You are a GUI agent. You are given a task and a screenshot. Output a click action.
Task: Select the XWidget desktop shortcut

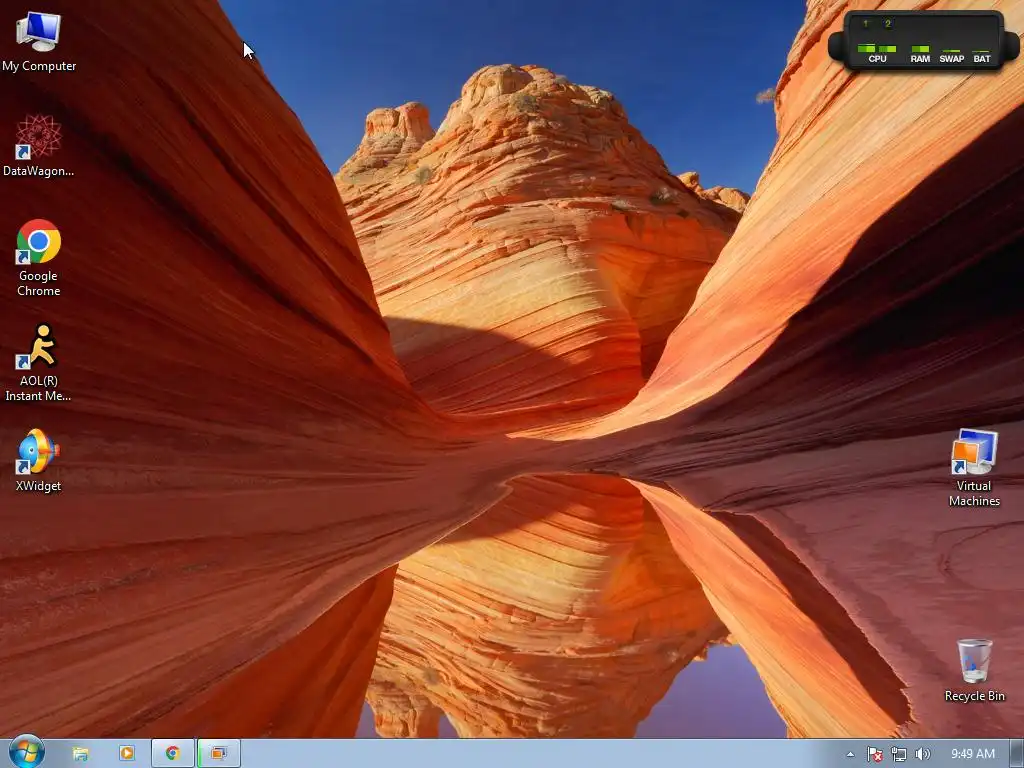pyautogui.click(x=39, y=460)
